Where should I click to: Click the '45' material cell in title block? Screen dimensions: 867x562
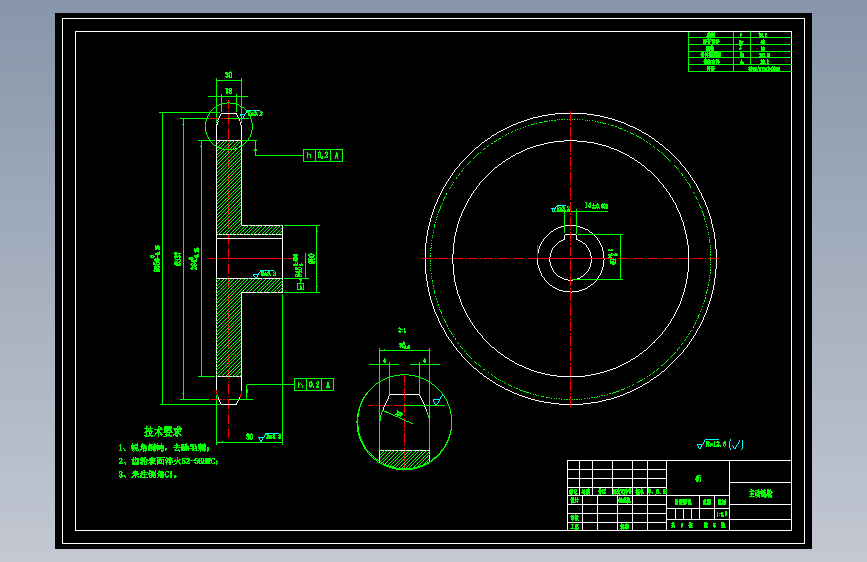[x=698, y=478]
